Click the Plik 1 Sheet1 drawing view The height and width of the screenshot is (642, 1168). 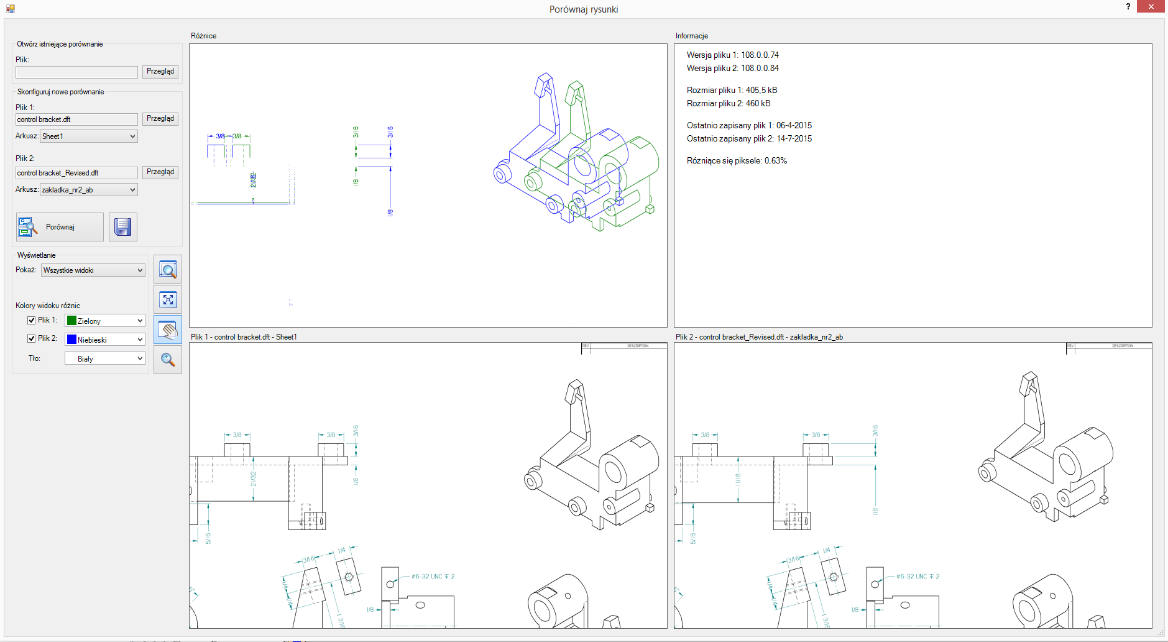pos(428,486)
